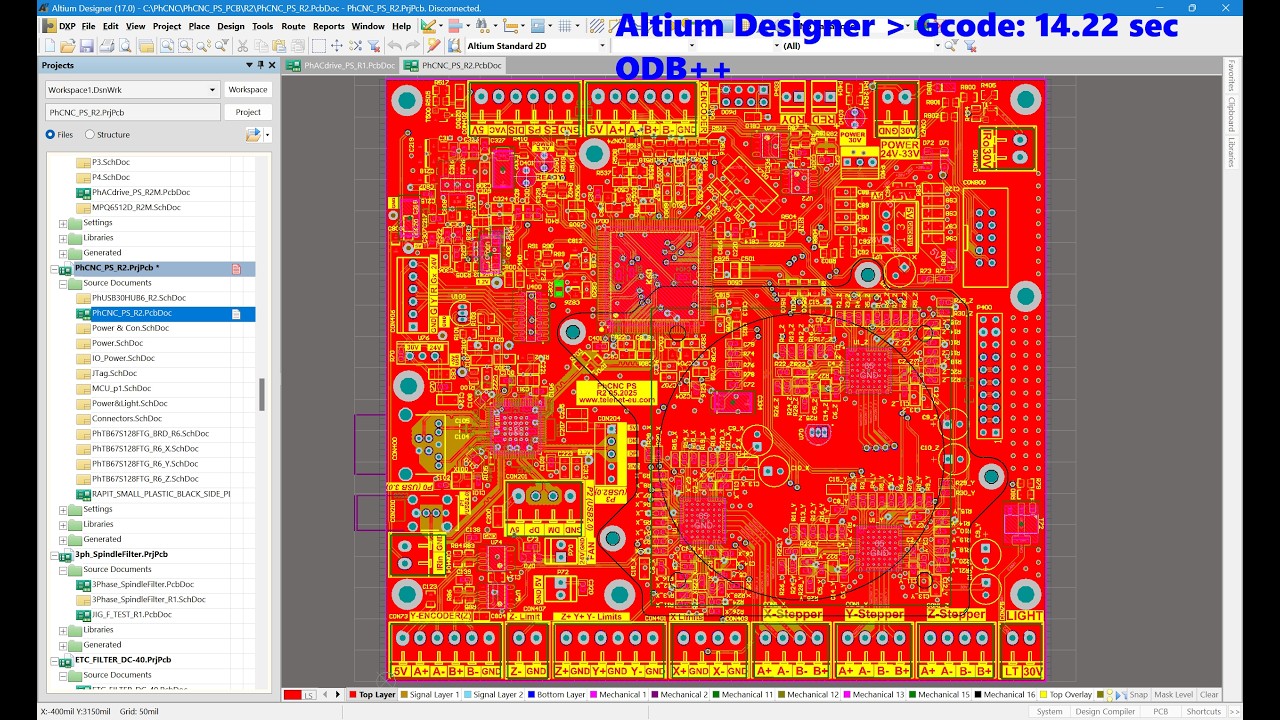Switch to the PhACdrive_PS_R1.PcbDoc tab
1280x720 pixels.
click(342, 65)
